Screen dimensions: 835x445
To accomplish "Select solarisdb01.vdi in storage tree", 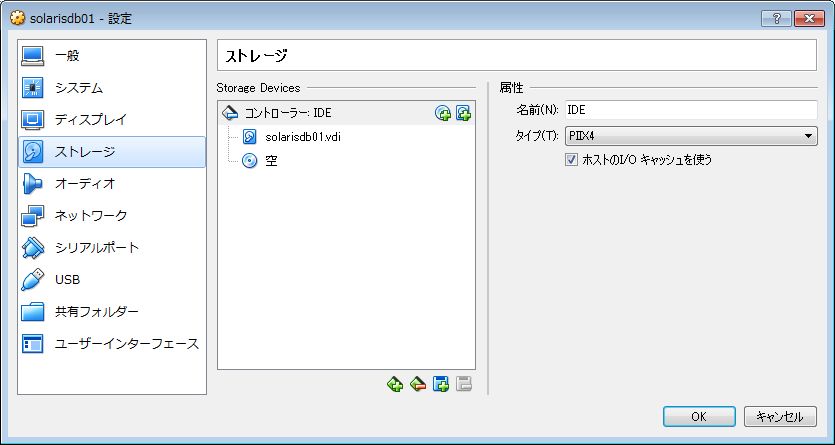I will click(x=303, y=137).
